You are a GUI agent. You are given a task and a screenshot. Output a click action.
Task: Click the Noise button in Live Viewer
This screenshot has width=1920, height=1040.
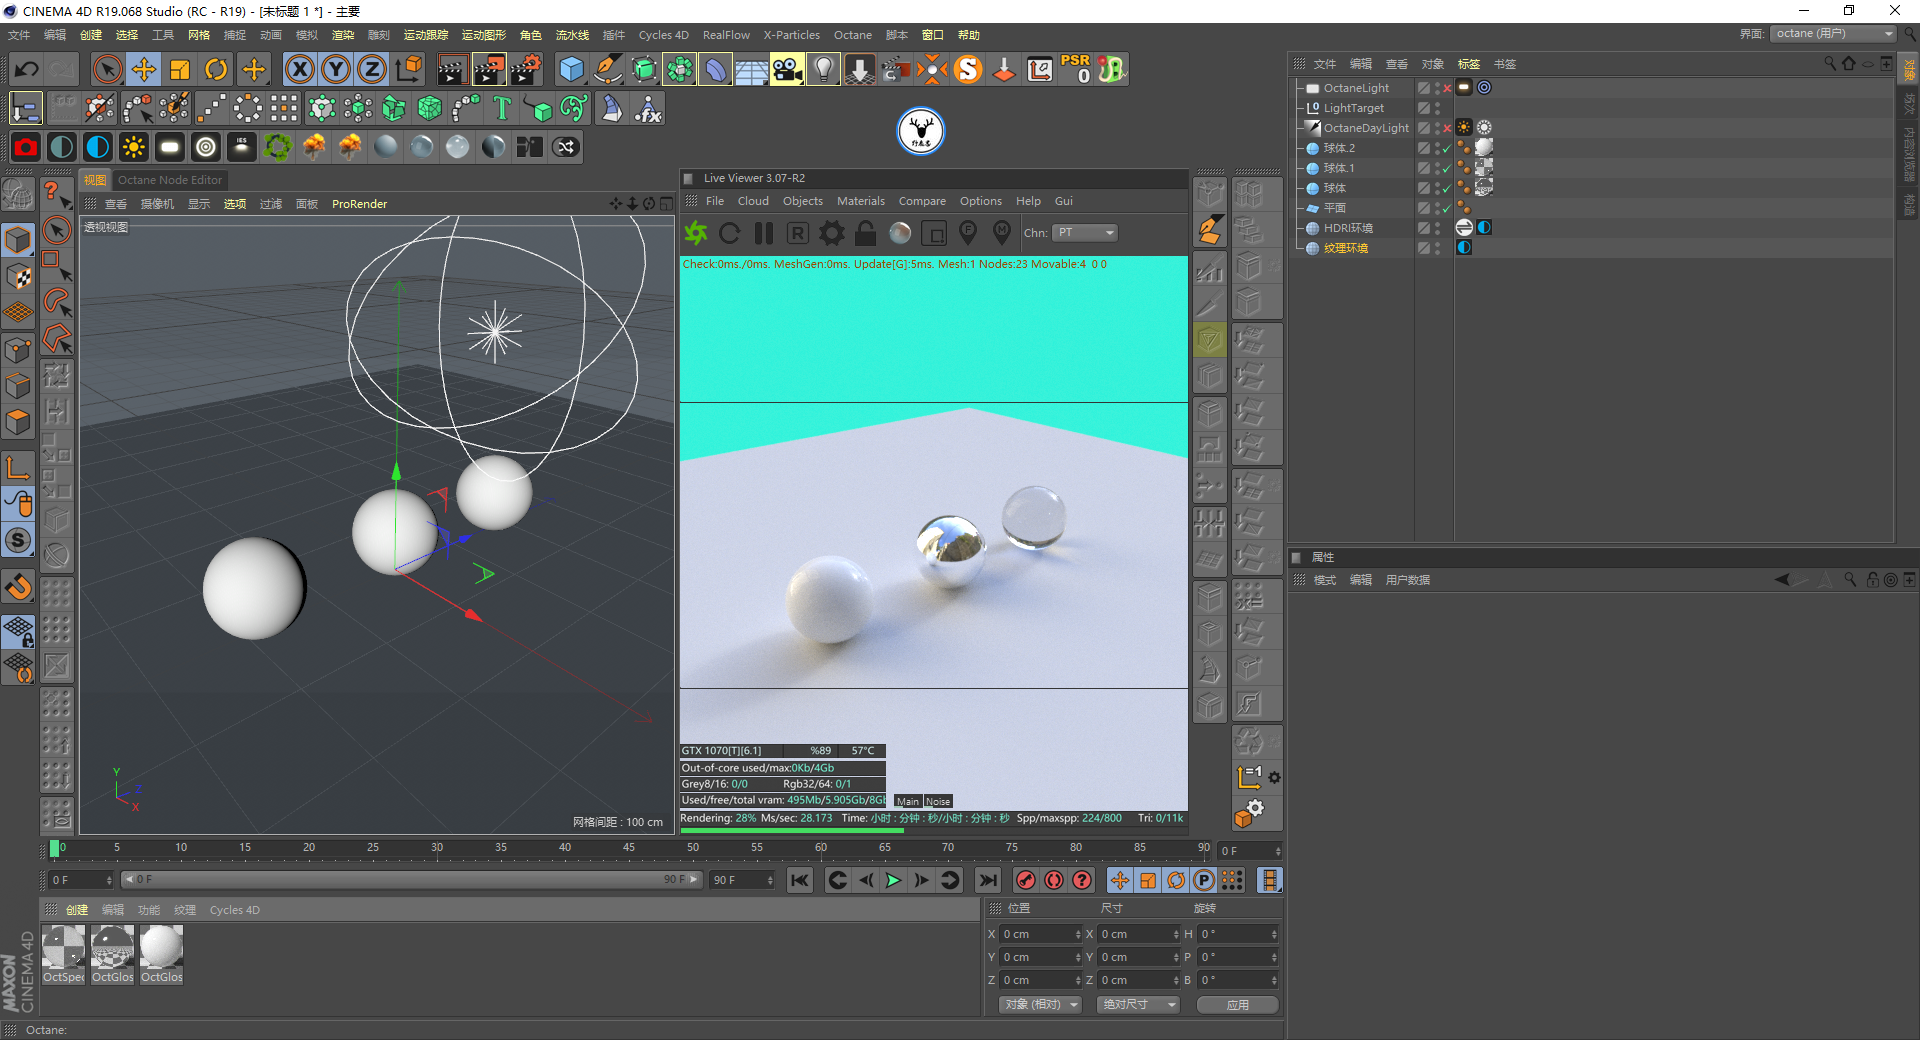(938, 801)
